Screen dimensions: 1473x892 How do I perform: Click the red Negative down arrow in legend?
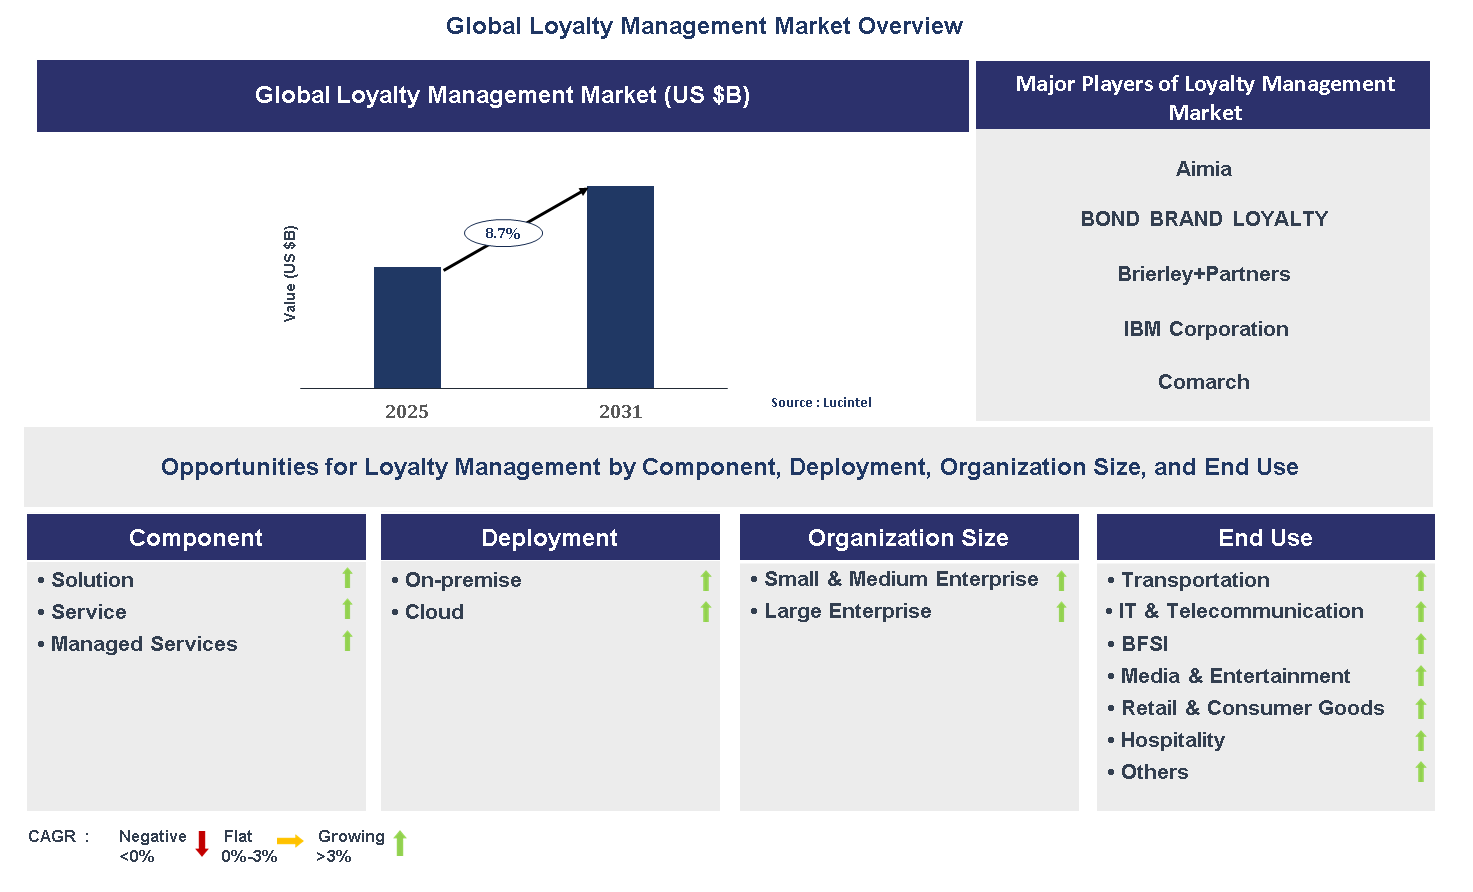coord(201,843)
